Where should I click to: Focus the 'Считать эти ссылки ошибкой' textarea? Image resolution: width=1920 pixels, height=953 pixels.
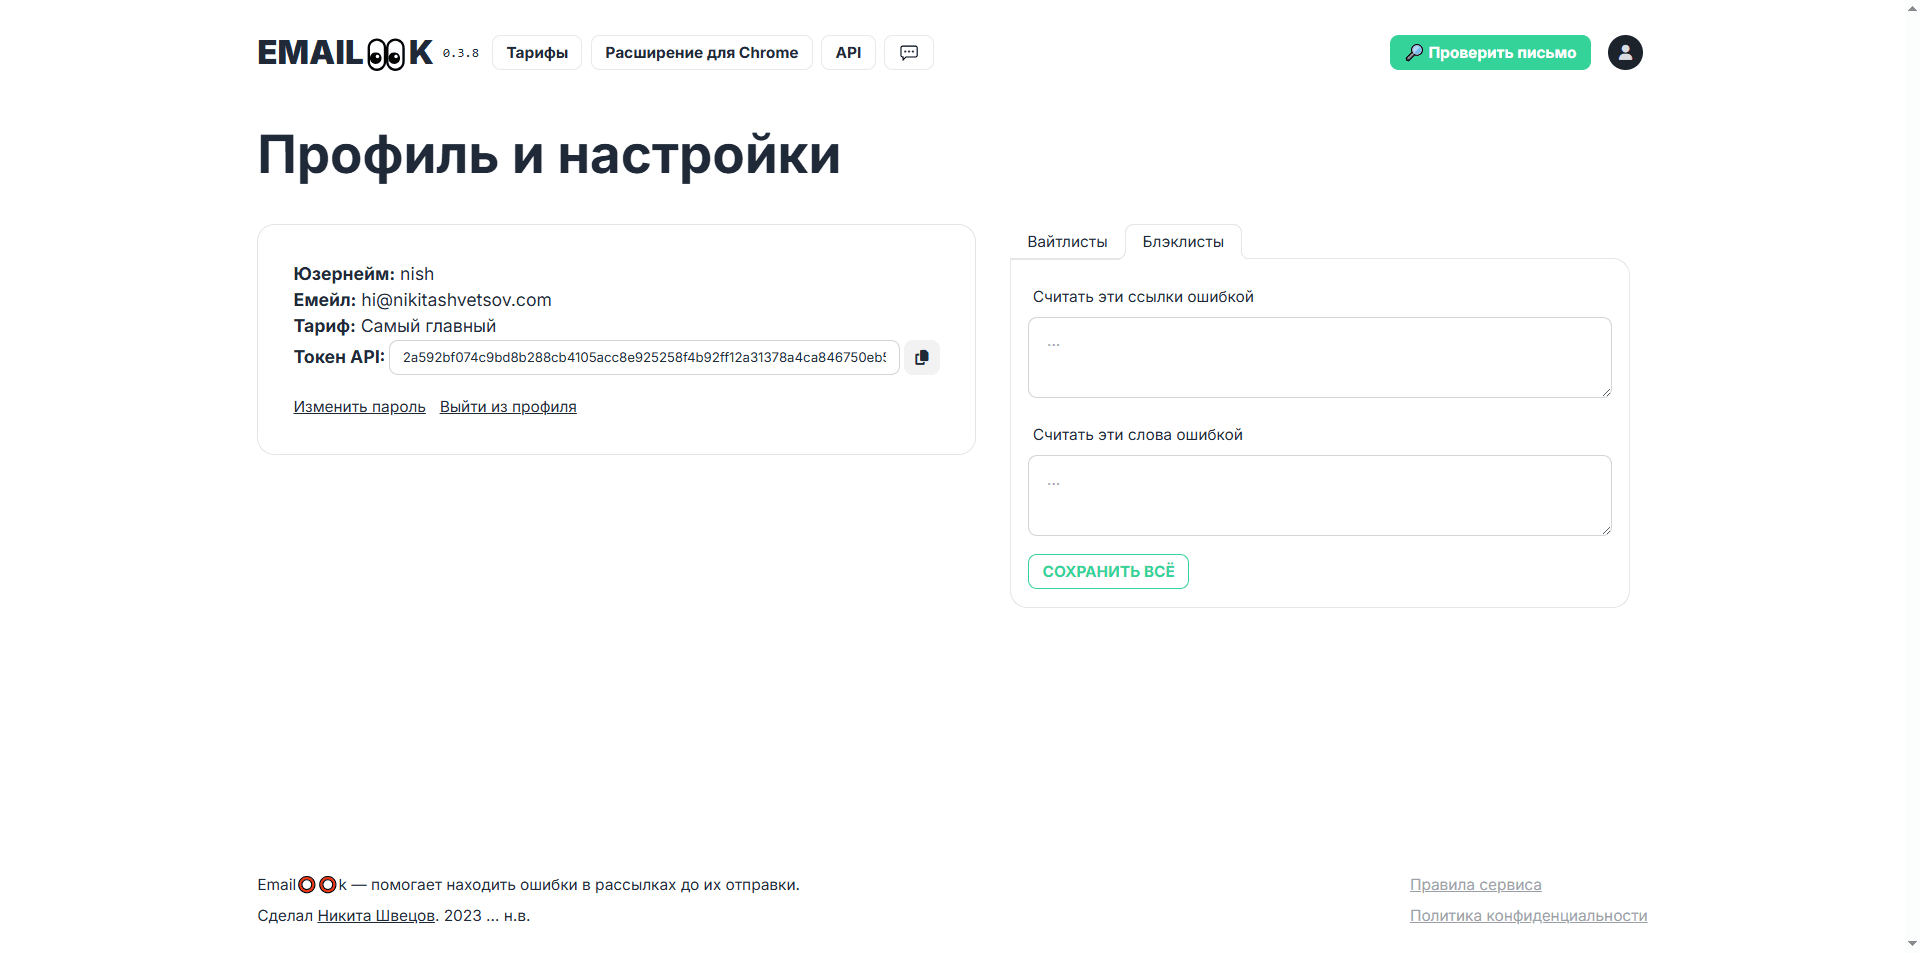coord(1319,358)
